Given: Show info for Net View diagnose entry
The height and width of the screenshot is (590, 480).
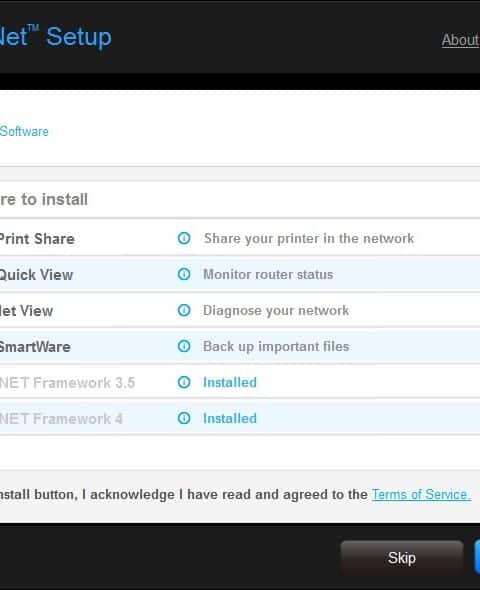Looking at the screenshot, I should coord(184,310).
